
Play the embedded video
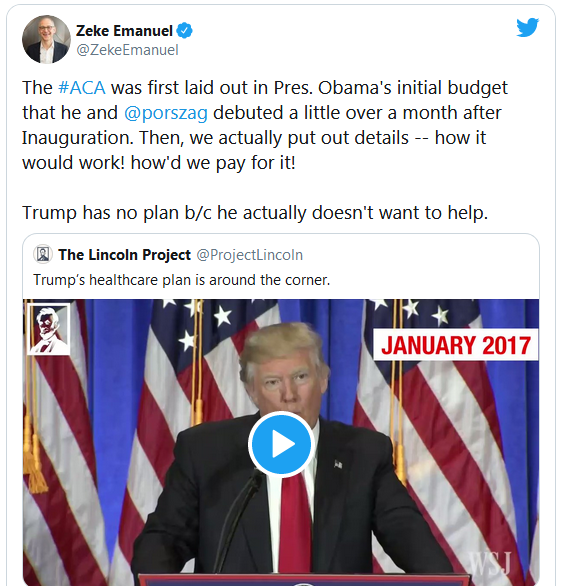tap(281, 444)
